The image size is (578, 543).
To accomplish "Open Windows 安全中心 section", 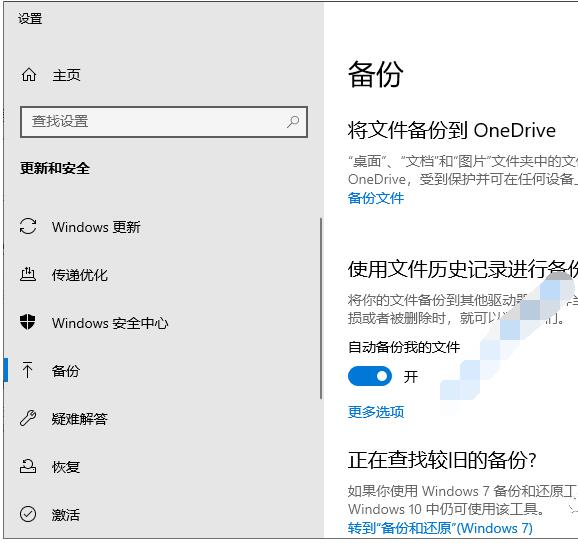I will (x=110, y=323).
